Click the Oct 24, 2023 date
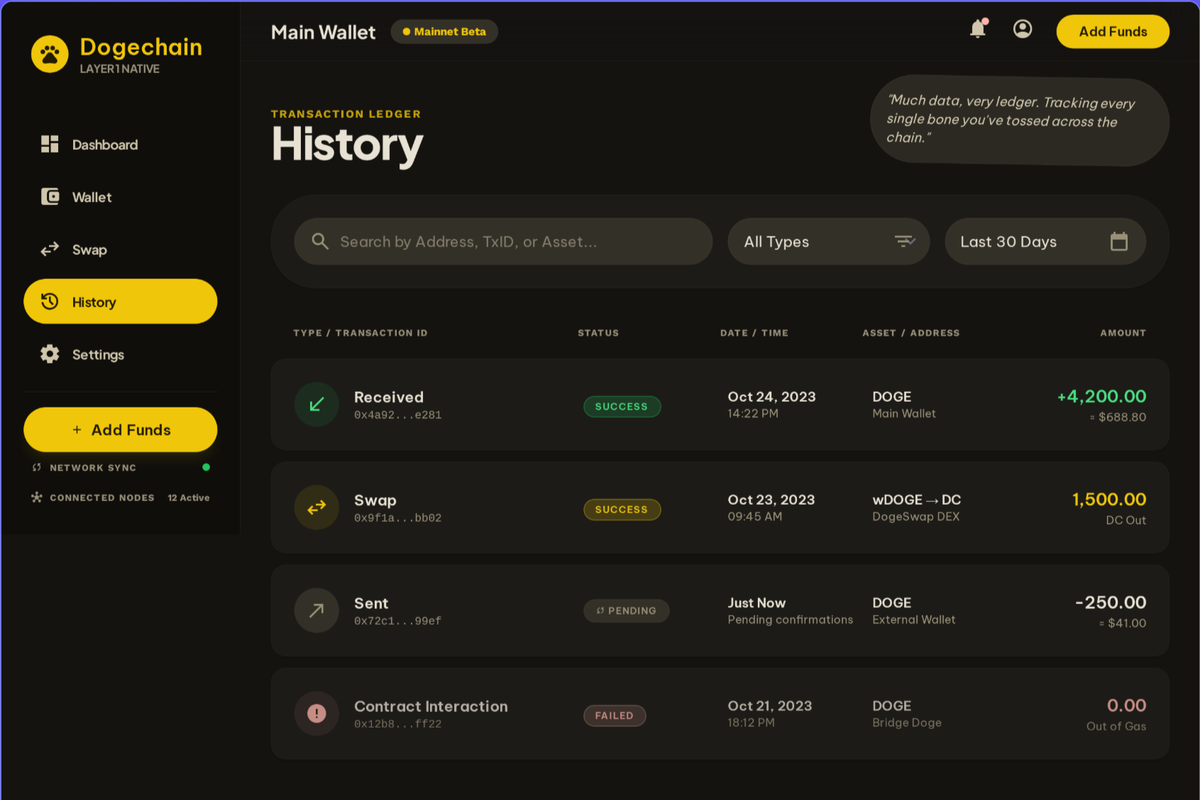This screenshot has height=800, width=1200. (x=772, y=396)
